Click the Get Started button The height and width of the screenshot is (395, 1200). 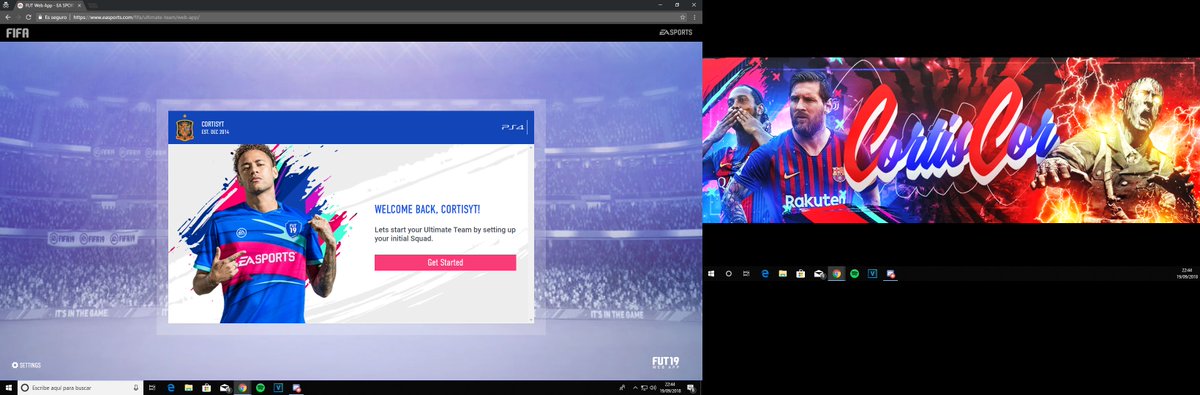point(445,262)
